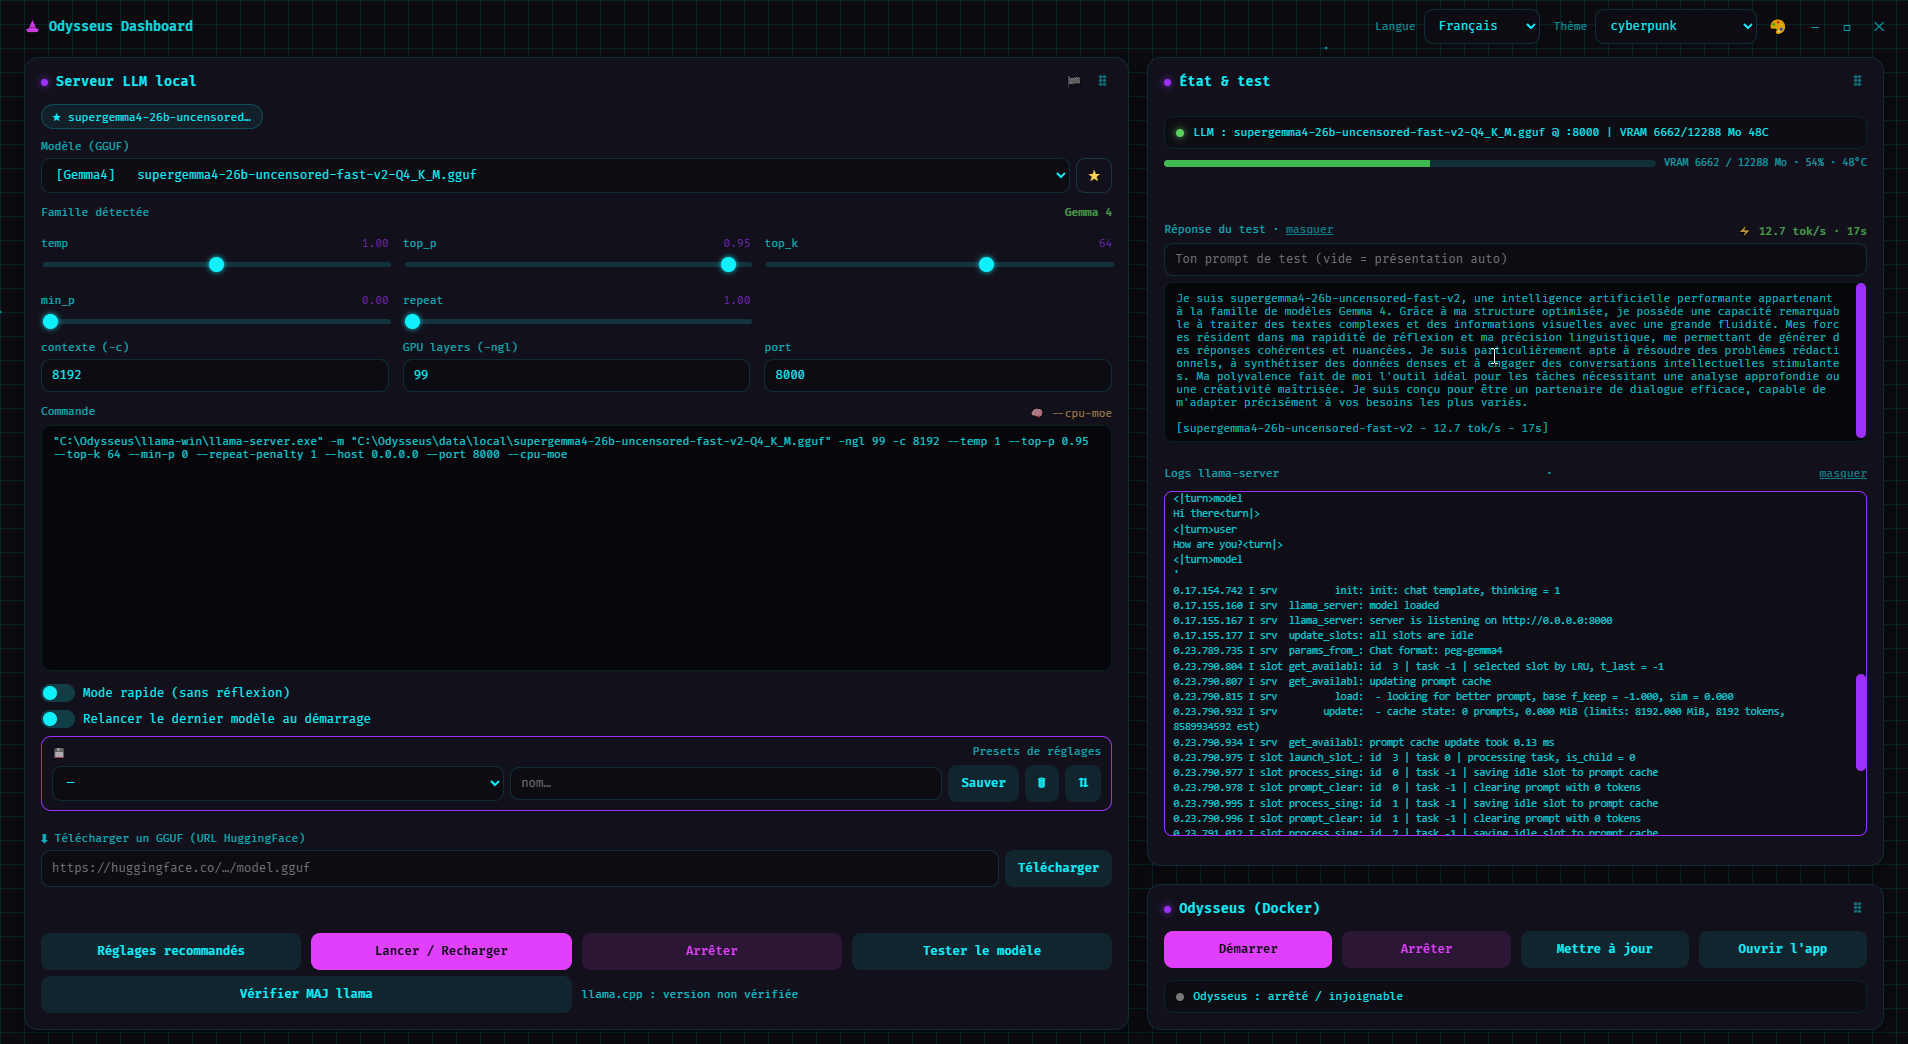Open the presets selection dropdown

(x=278, y=783)
